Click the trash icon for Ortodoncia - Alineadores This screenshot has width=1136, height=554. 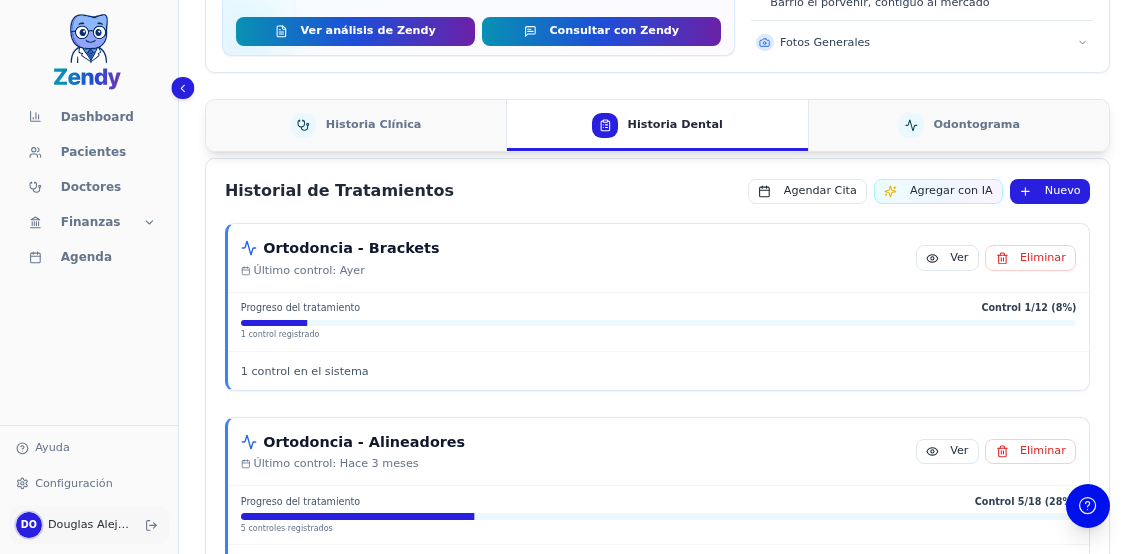[x=1002, y=452]
